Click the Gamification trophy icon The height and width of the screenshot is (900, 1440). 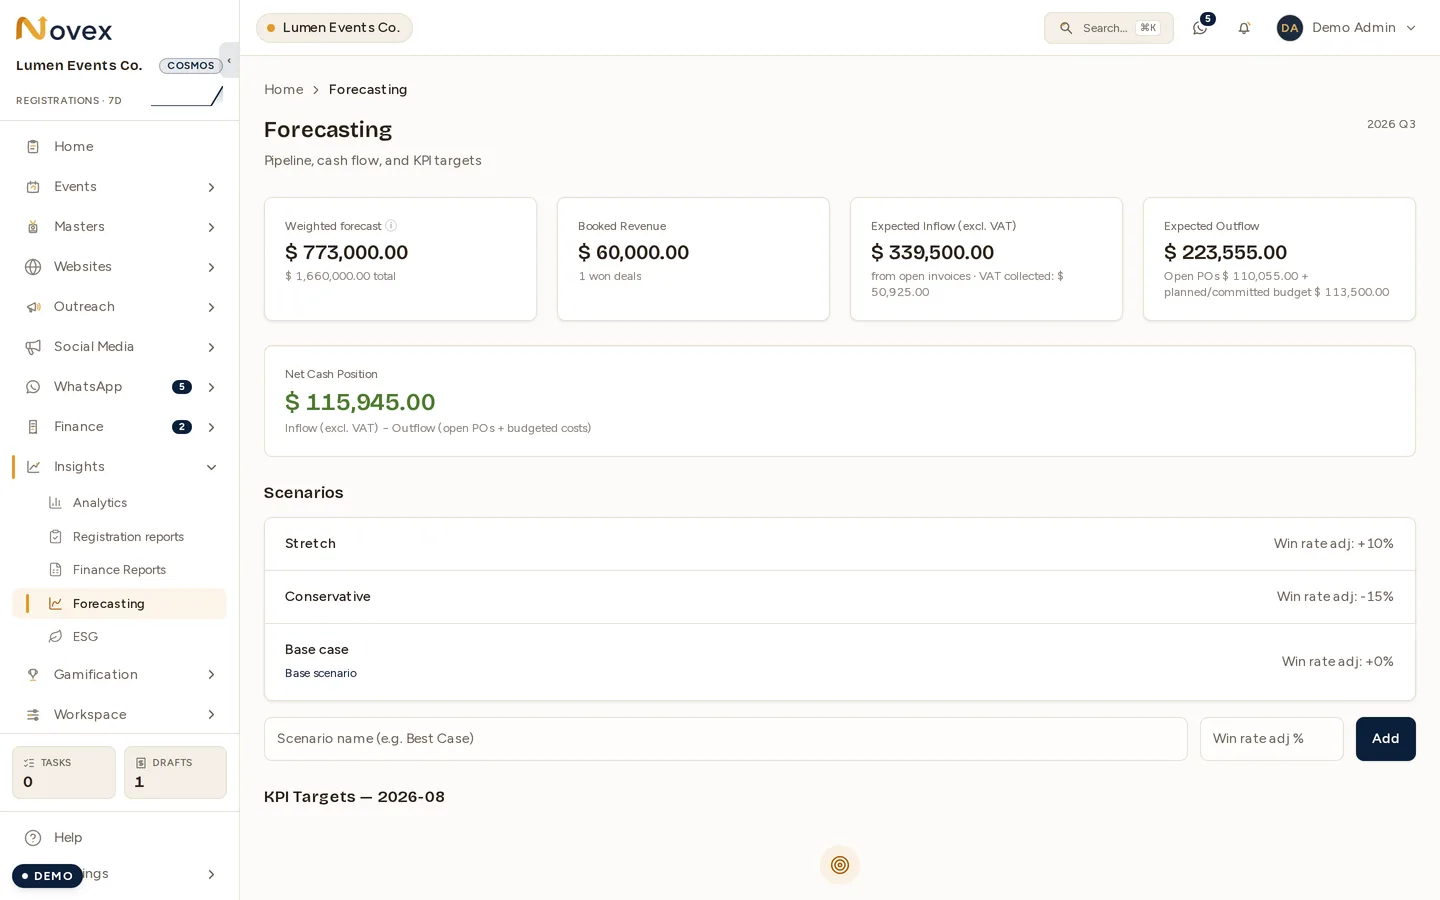[x=33, y=675]
